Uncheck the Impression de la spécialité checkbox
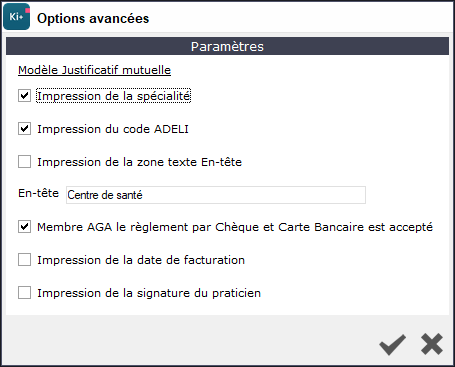This screenshot has width=455, height=367. pos(24,96)
